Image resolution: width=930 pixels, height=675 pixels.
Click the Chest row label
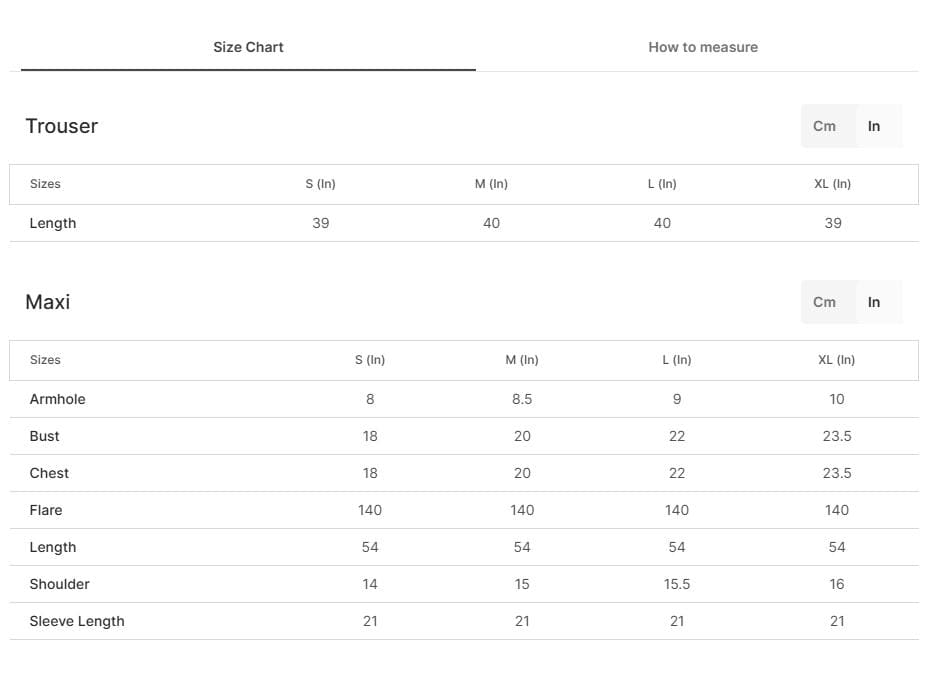click(x=49, y=473)
